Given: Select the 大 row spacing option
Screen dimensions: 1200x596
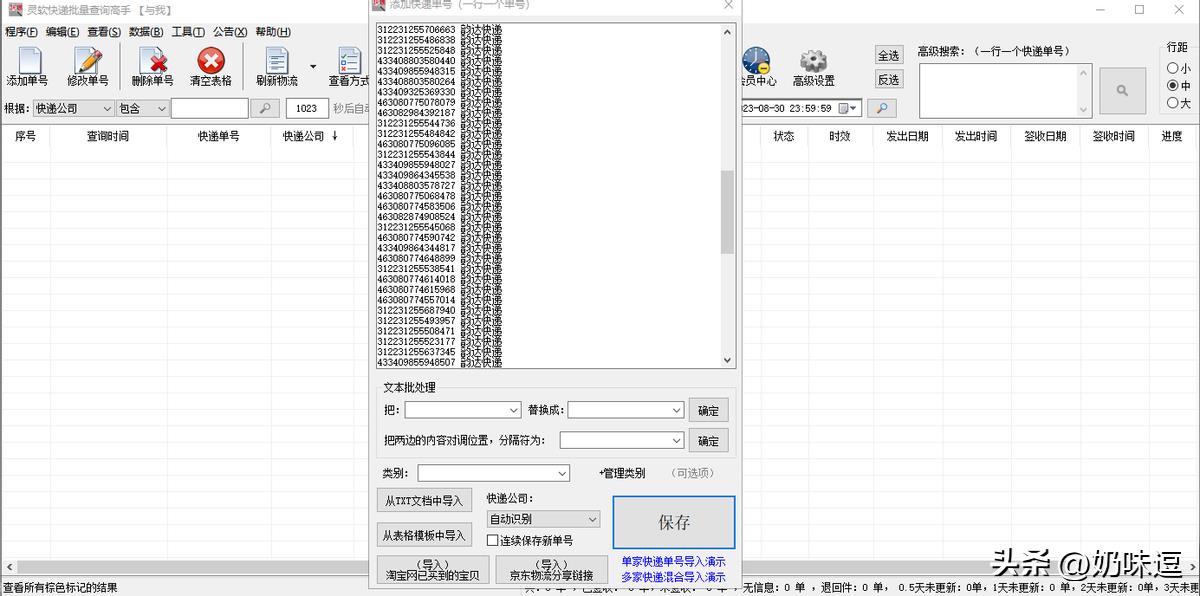Looking at the screenshot, I should coord(1172,103).
